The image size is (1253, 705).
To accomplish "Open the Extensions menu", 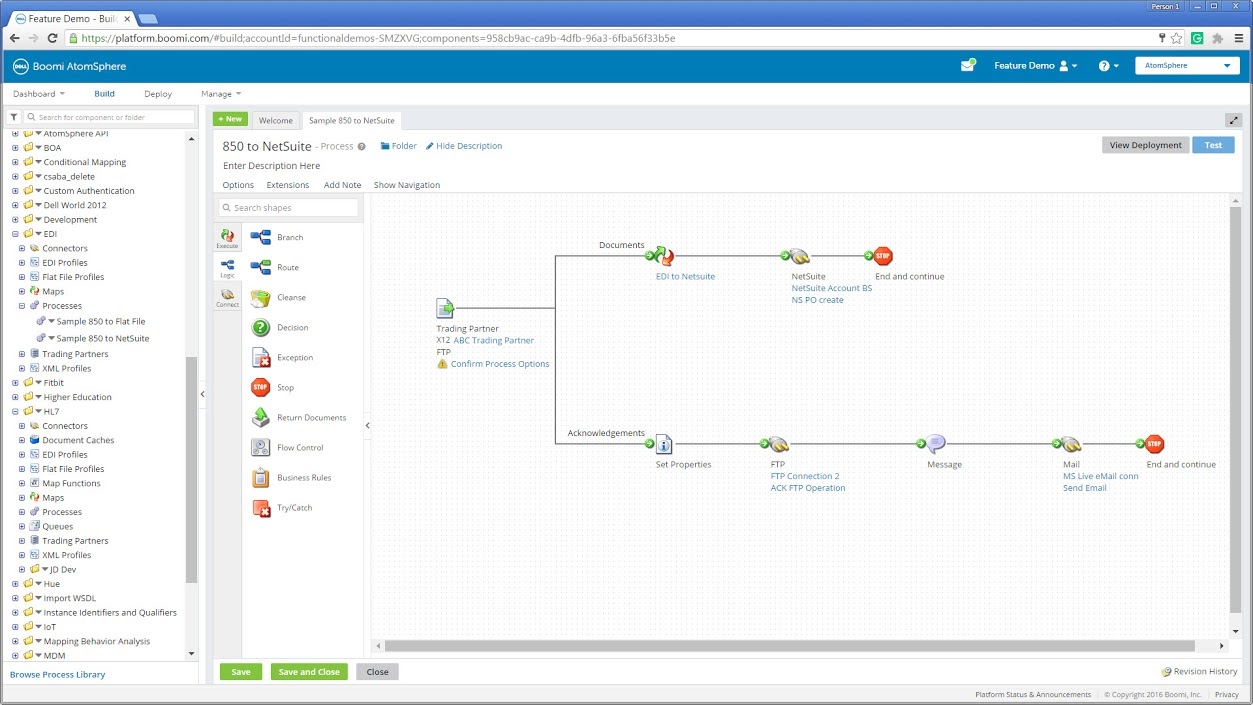I will tap(288, 185).
